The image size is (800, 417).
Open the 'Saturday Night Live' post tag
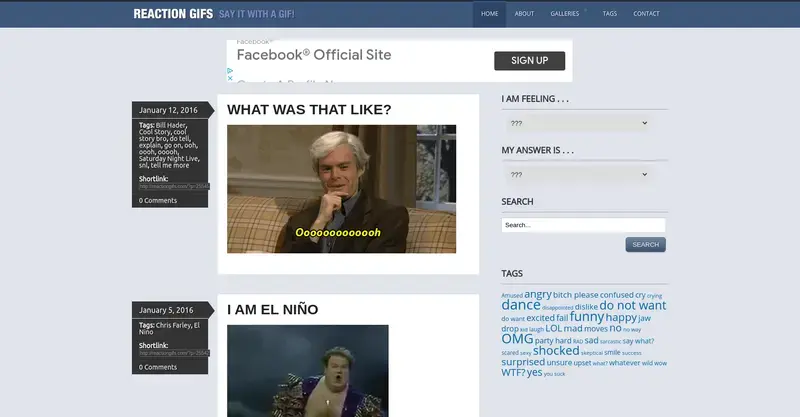click(x=169, y=159)
